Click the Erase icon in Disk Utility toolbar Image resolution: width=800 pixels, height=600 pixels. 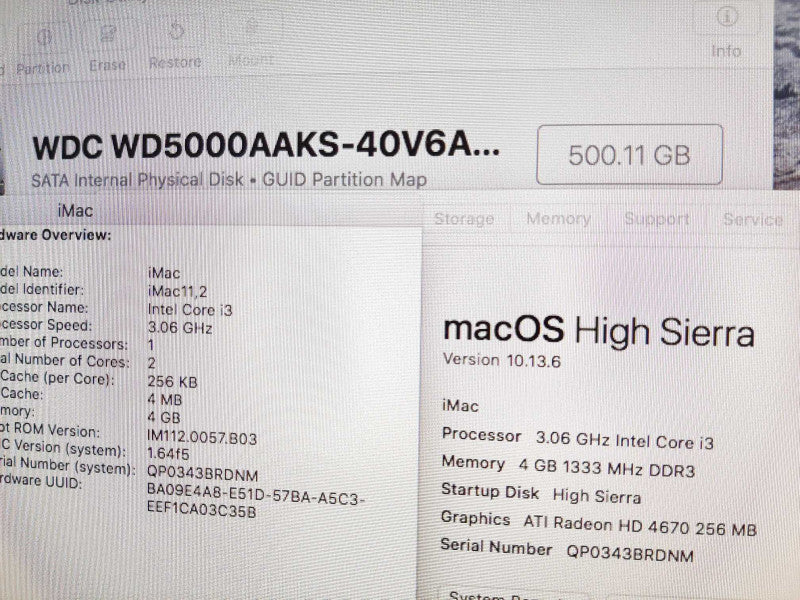108,34
